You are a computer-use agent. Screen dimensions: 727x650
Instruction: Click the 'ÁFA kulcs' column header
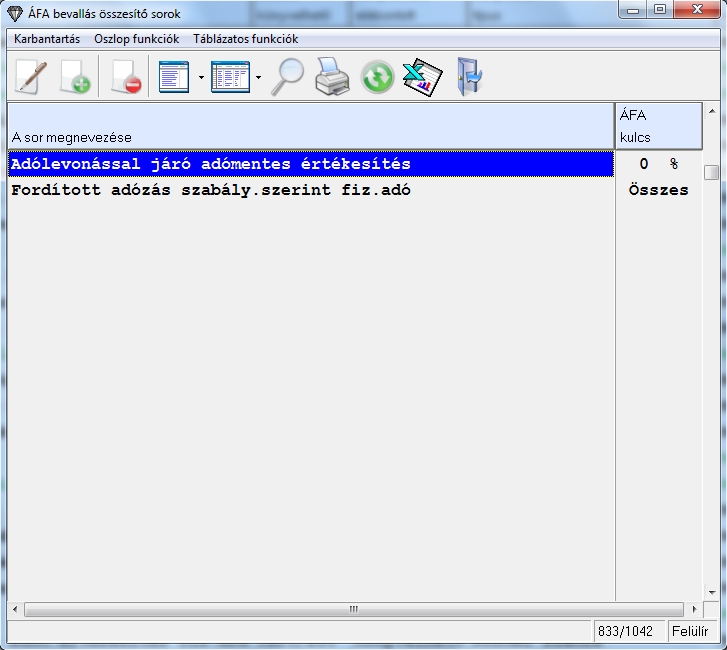(657, 126)
